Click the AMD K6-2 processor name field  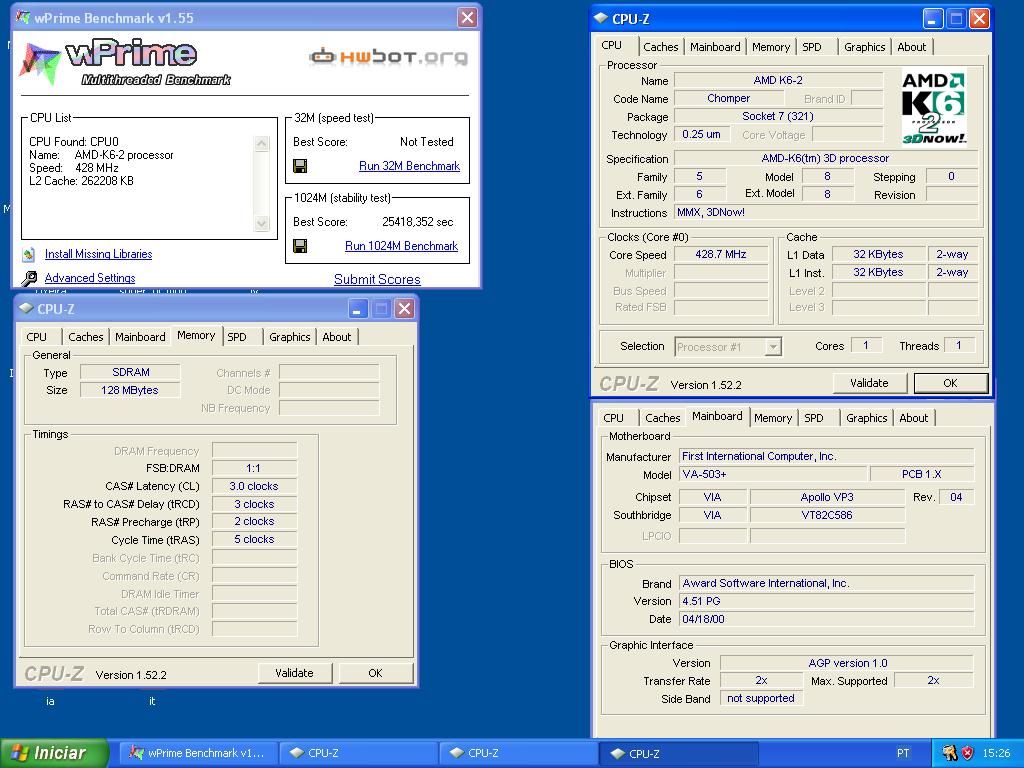(x=778, y=80)
